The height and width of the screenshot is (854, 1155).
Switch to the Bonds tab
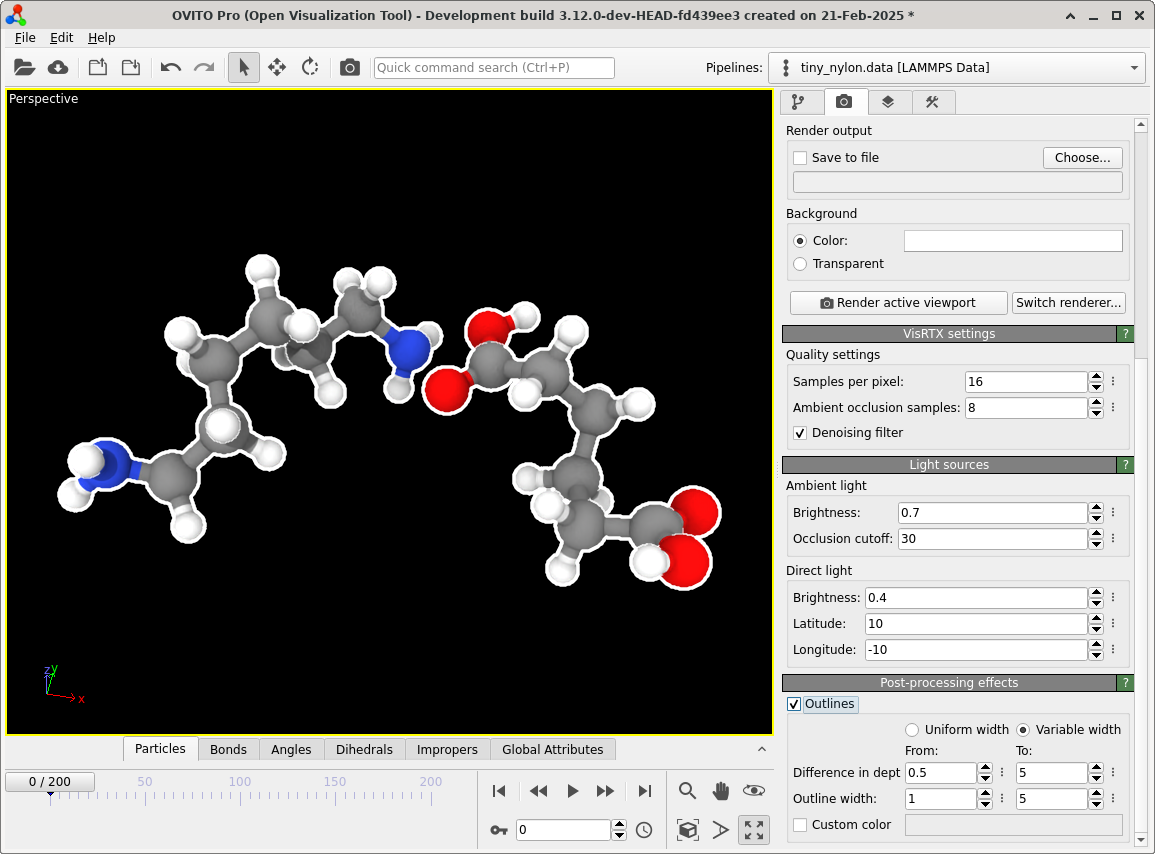[228, 749]
